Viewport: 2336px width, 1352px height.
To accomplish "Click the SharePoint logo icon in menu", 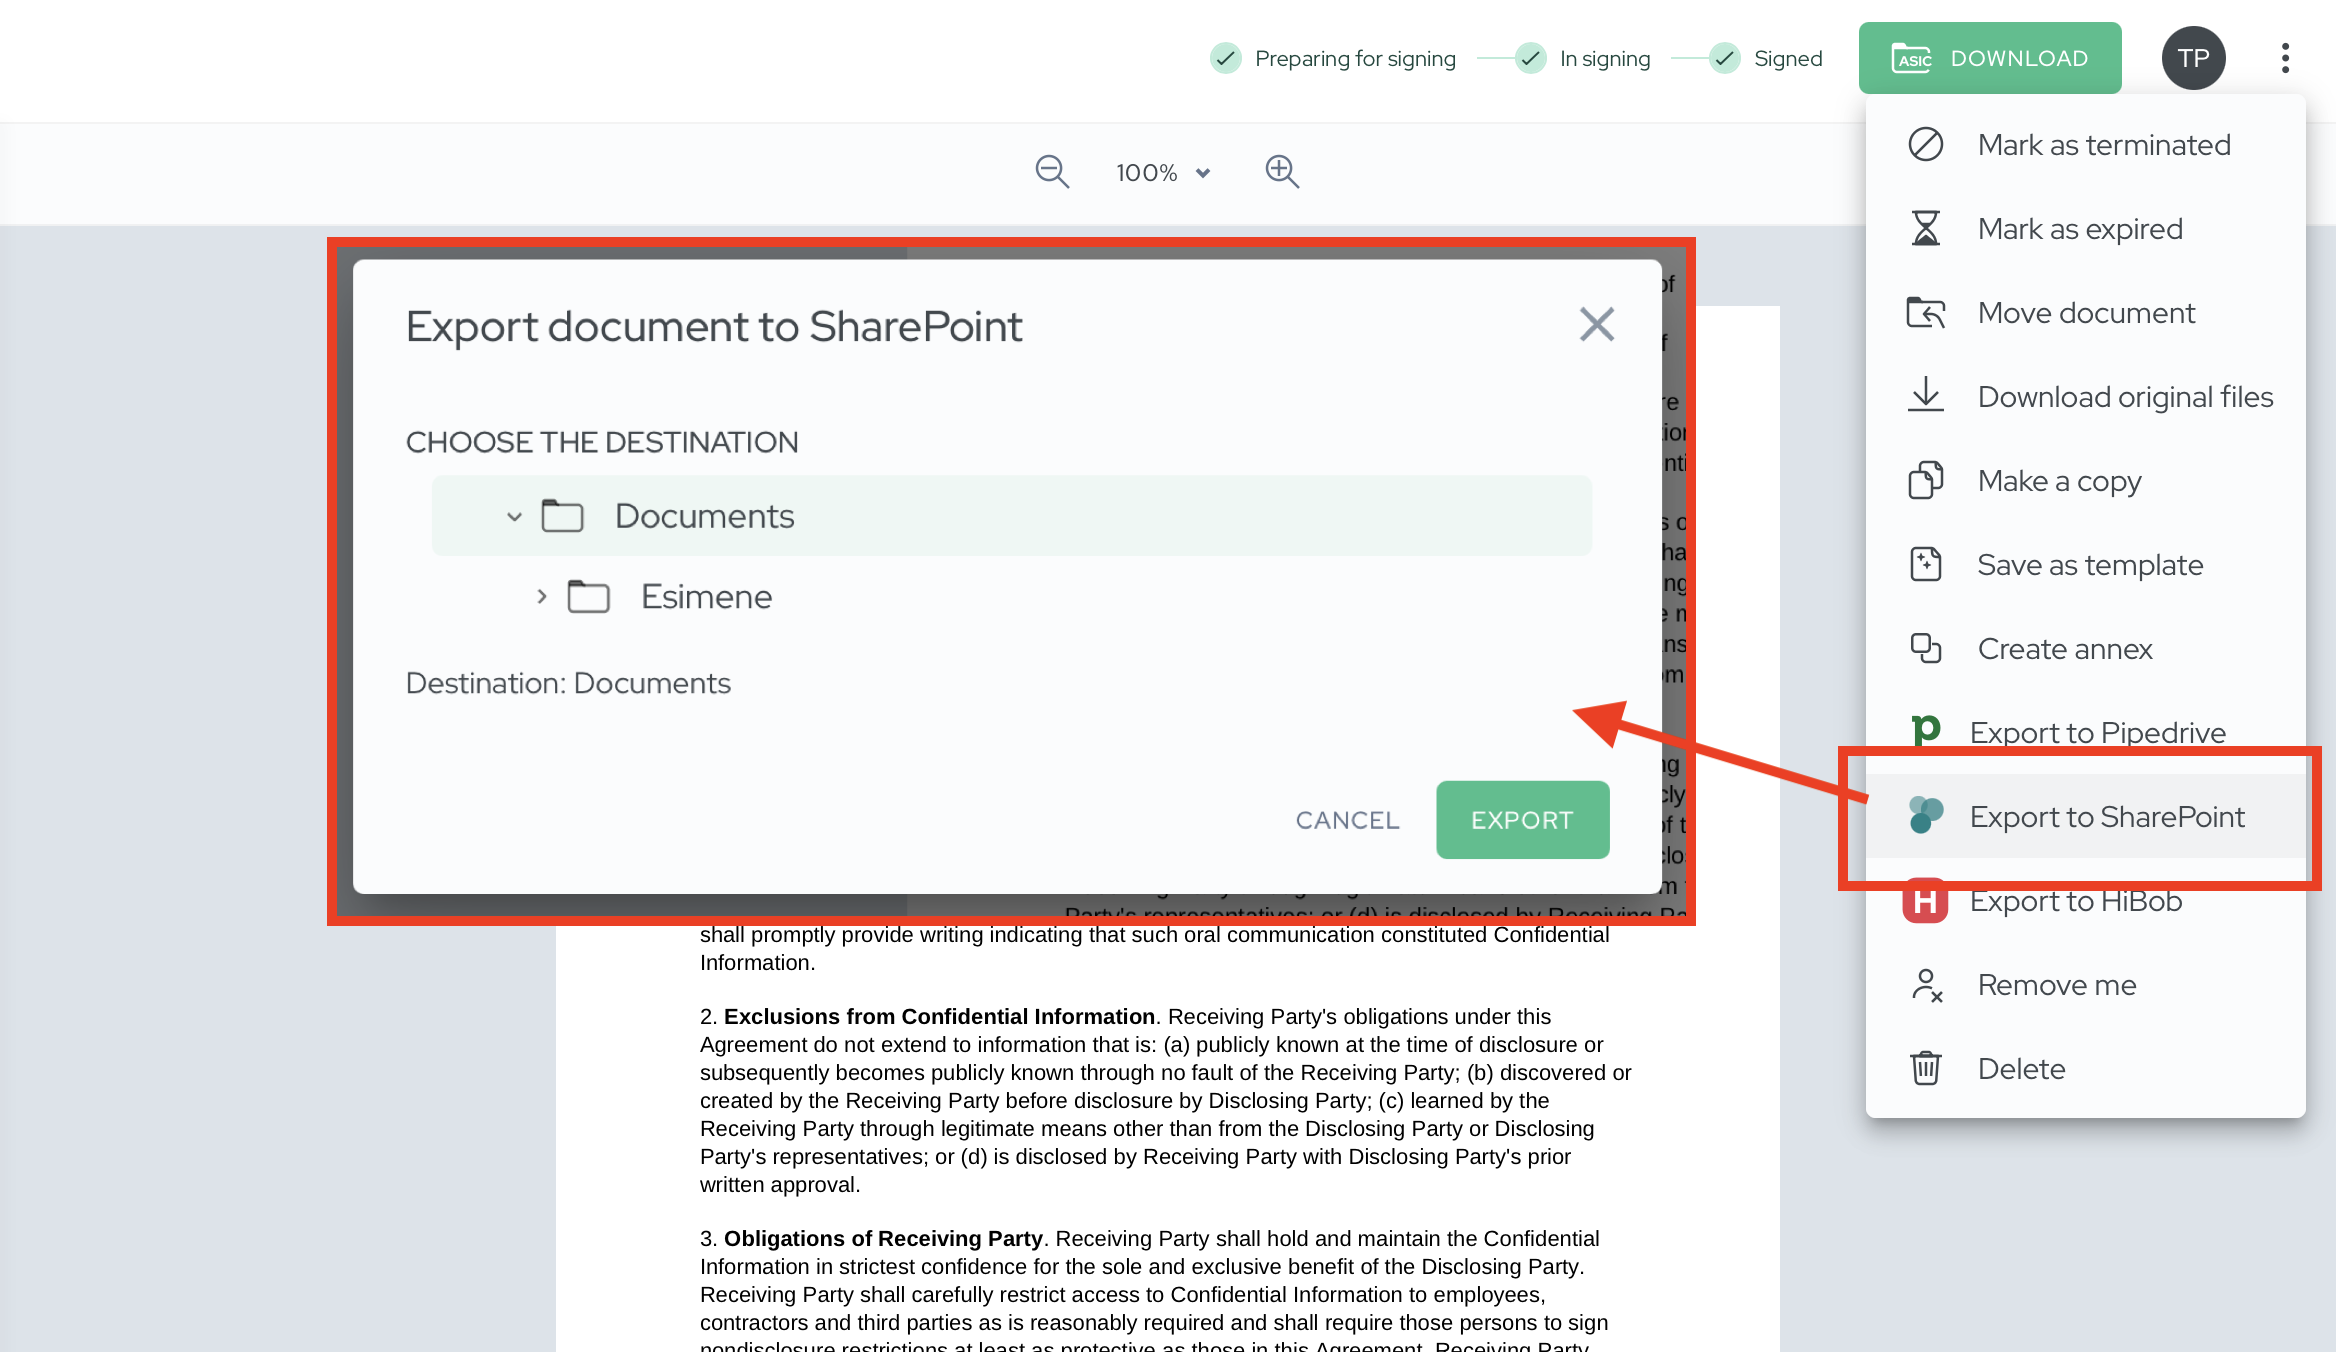I will (1925, 815).
